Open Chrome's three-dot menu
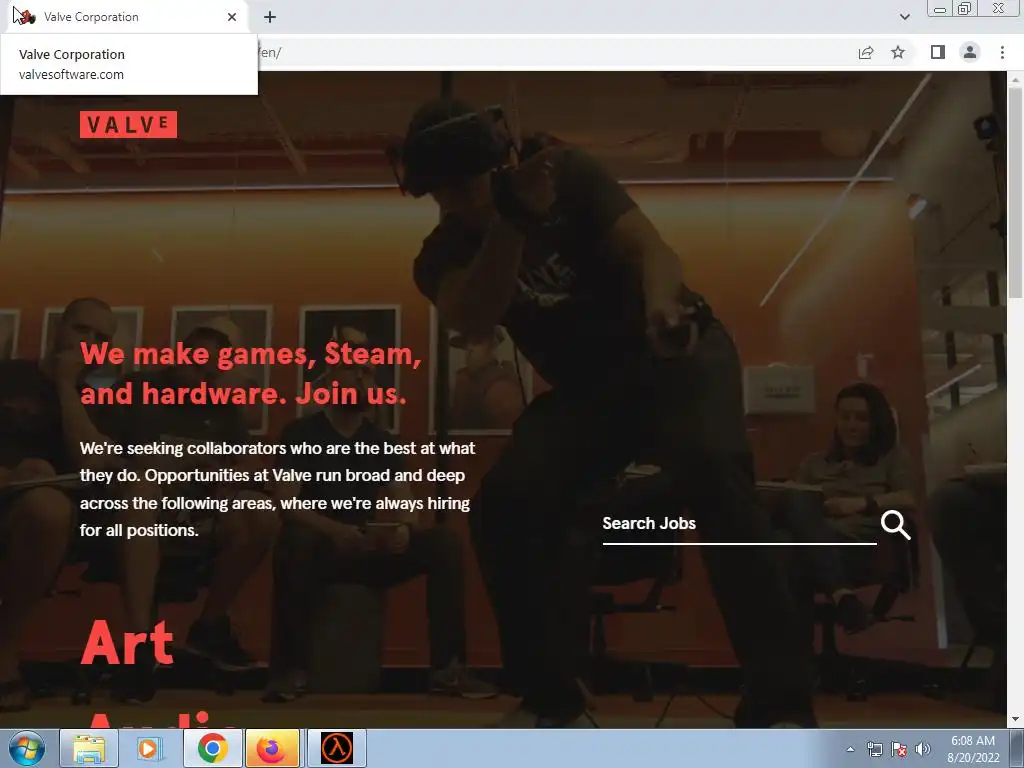This screenshot has width=1024, height=768. point(1002,52)
